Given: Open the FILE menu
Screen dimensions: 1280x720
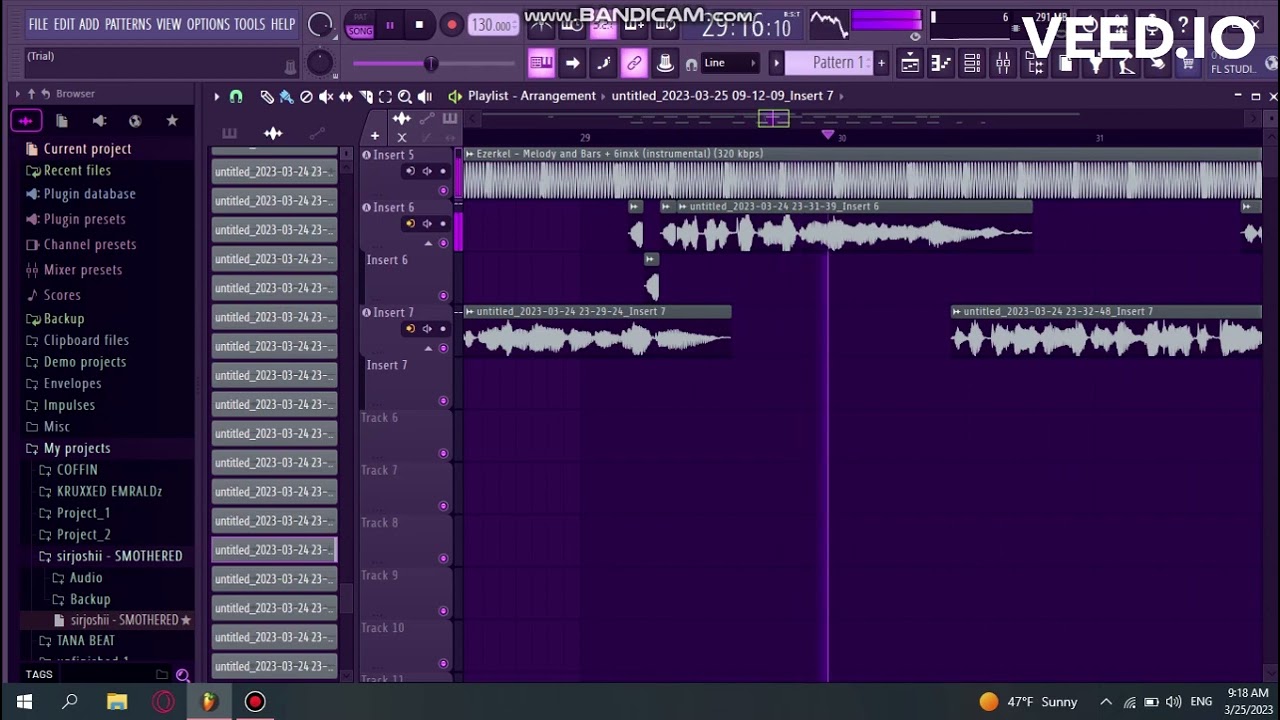Looking at the screenshot, I should (x=38, y=24).
